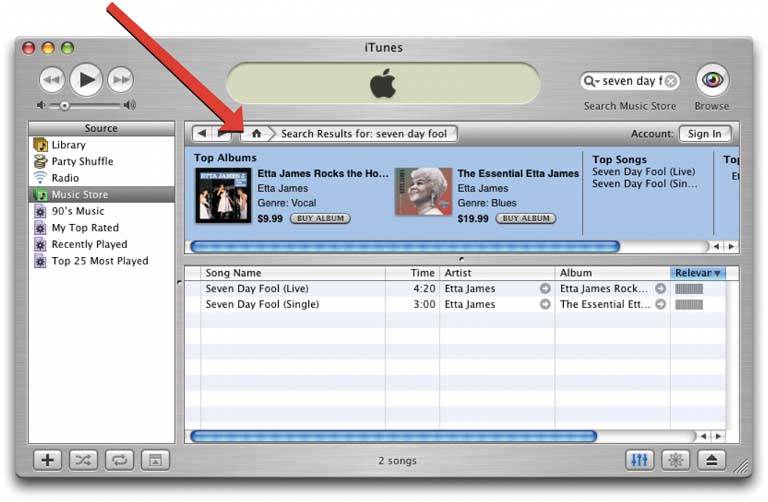The image size is (768, 502).
Task: Click the Play button
Action: (x=86, y=79)
